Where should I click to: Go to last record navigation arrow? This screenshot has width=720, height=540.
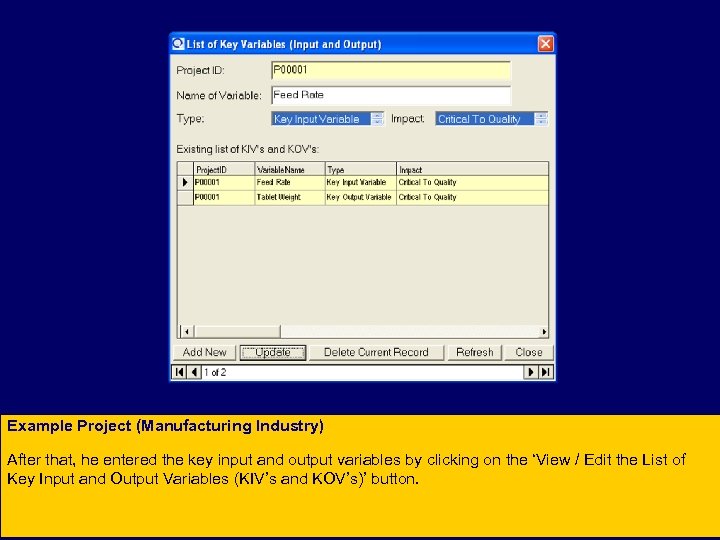546,372
